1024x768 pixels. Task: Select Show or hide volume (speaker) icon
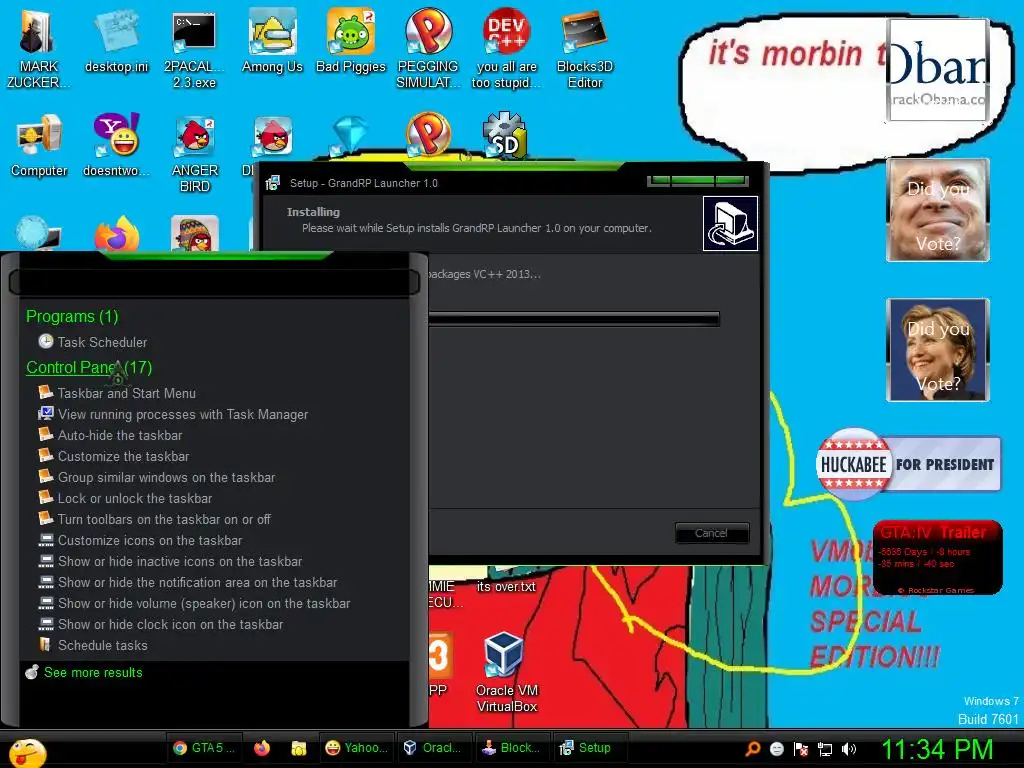[x=204, y=603]
